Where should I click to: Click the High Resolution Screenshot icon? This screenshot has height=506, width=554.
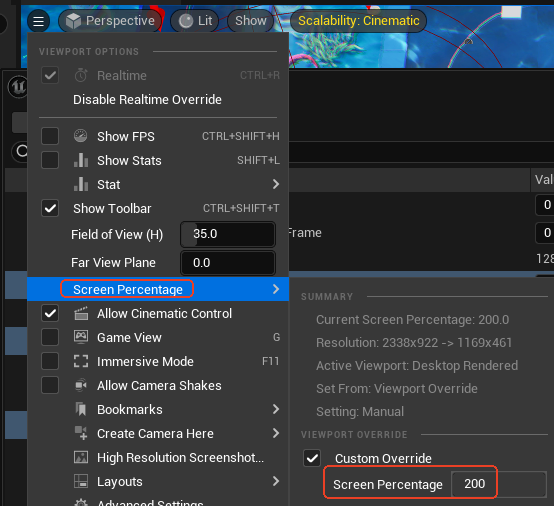pyautogui.click(x=81, y=457)
